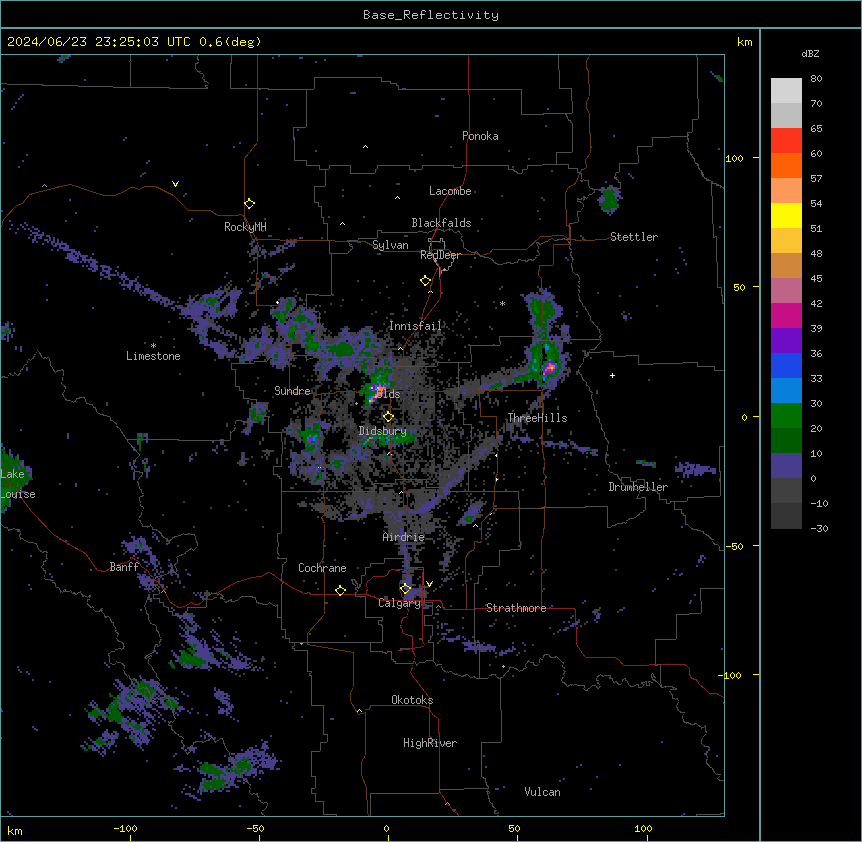Image resolution: width=862 pixels, height=842 pixels.
Task: Click the 45 value on dBZ scale
Action: 816,279
